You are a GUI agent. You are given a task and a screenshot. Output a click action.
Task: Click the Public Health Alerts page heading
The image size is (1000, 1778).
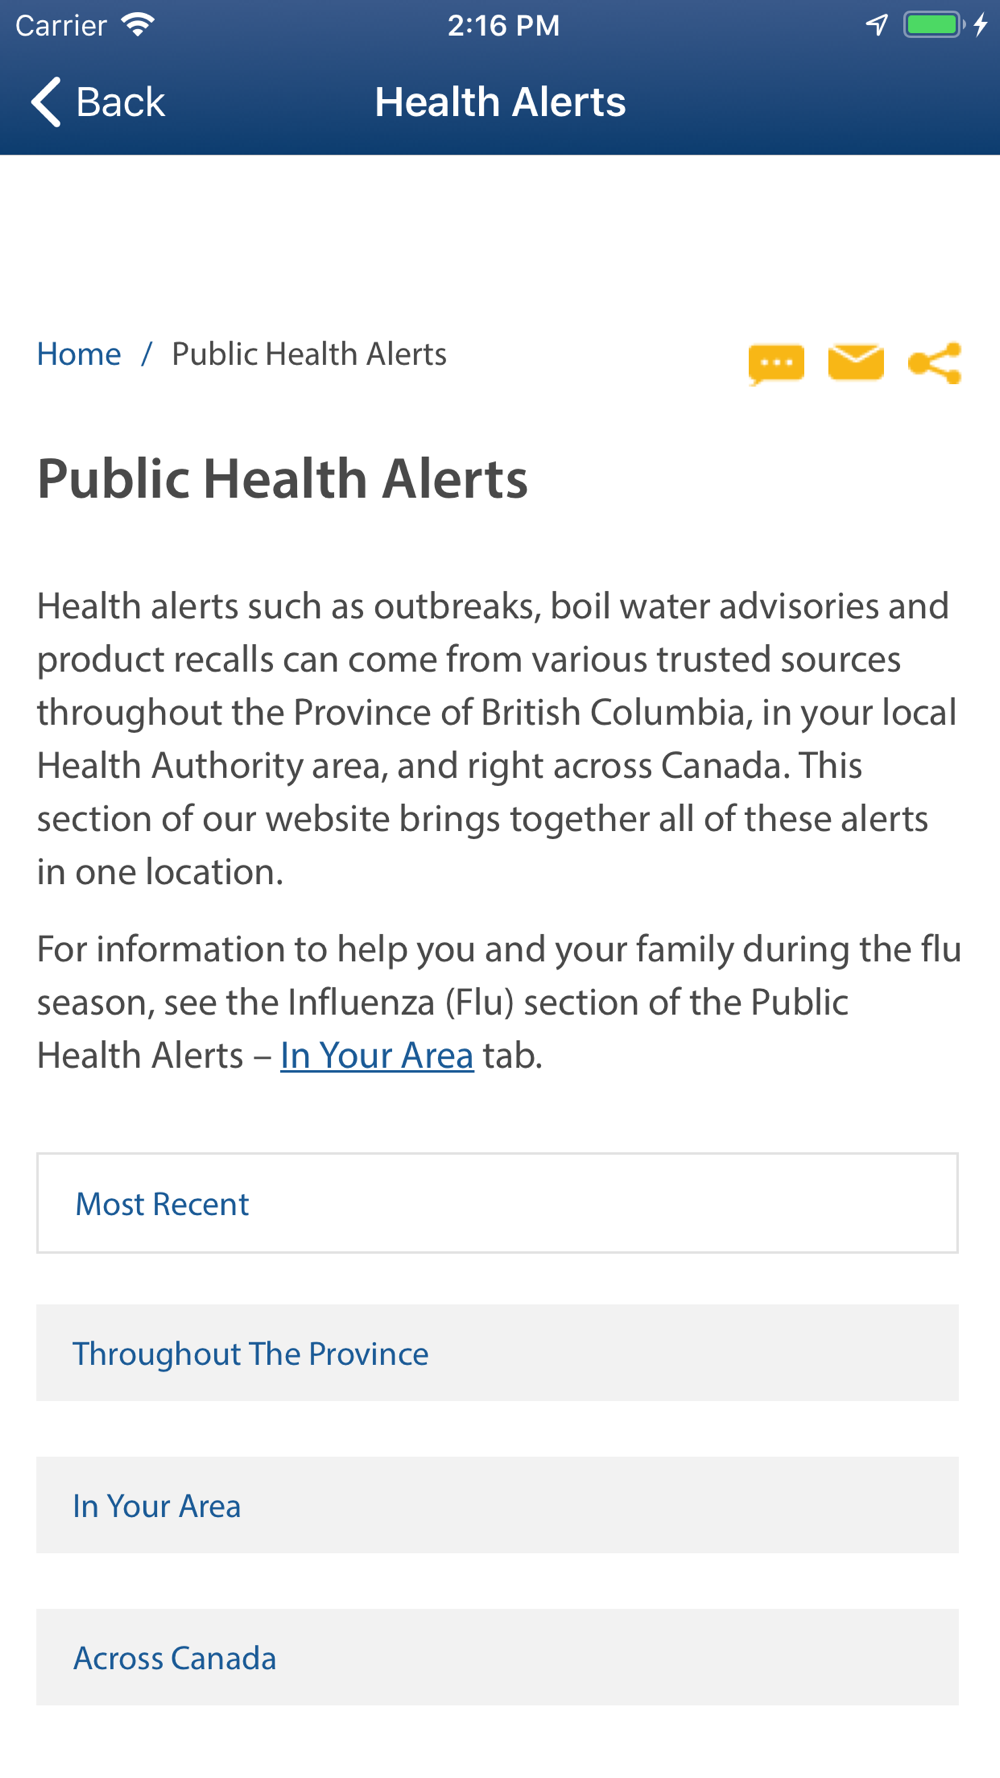tap(282, 478)
